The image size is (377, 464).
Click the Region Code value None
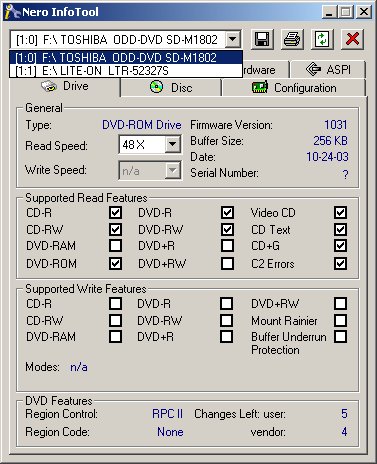[170, 432]
